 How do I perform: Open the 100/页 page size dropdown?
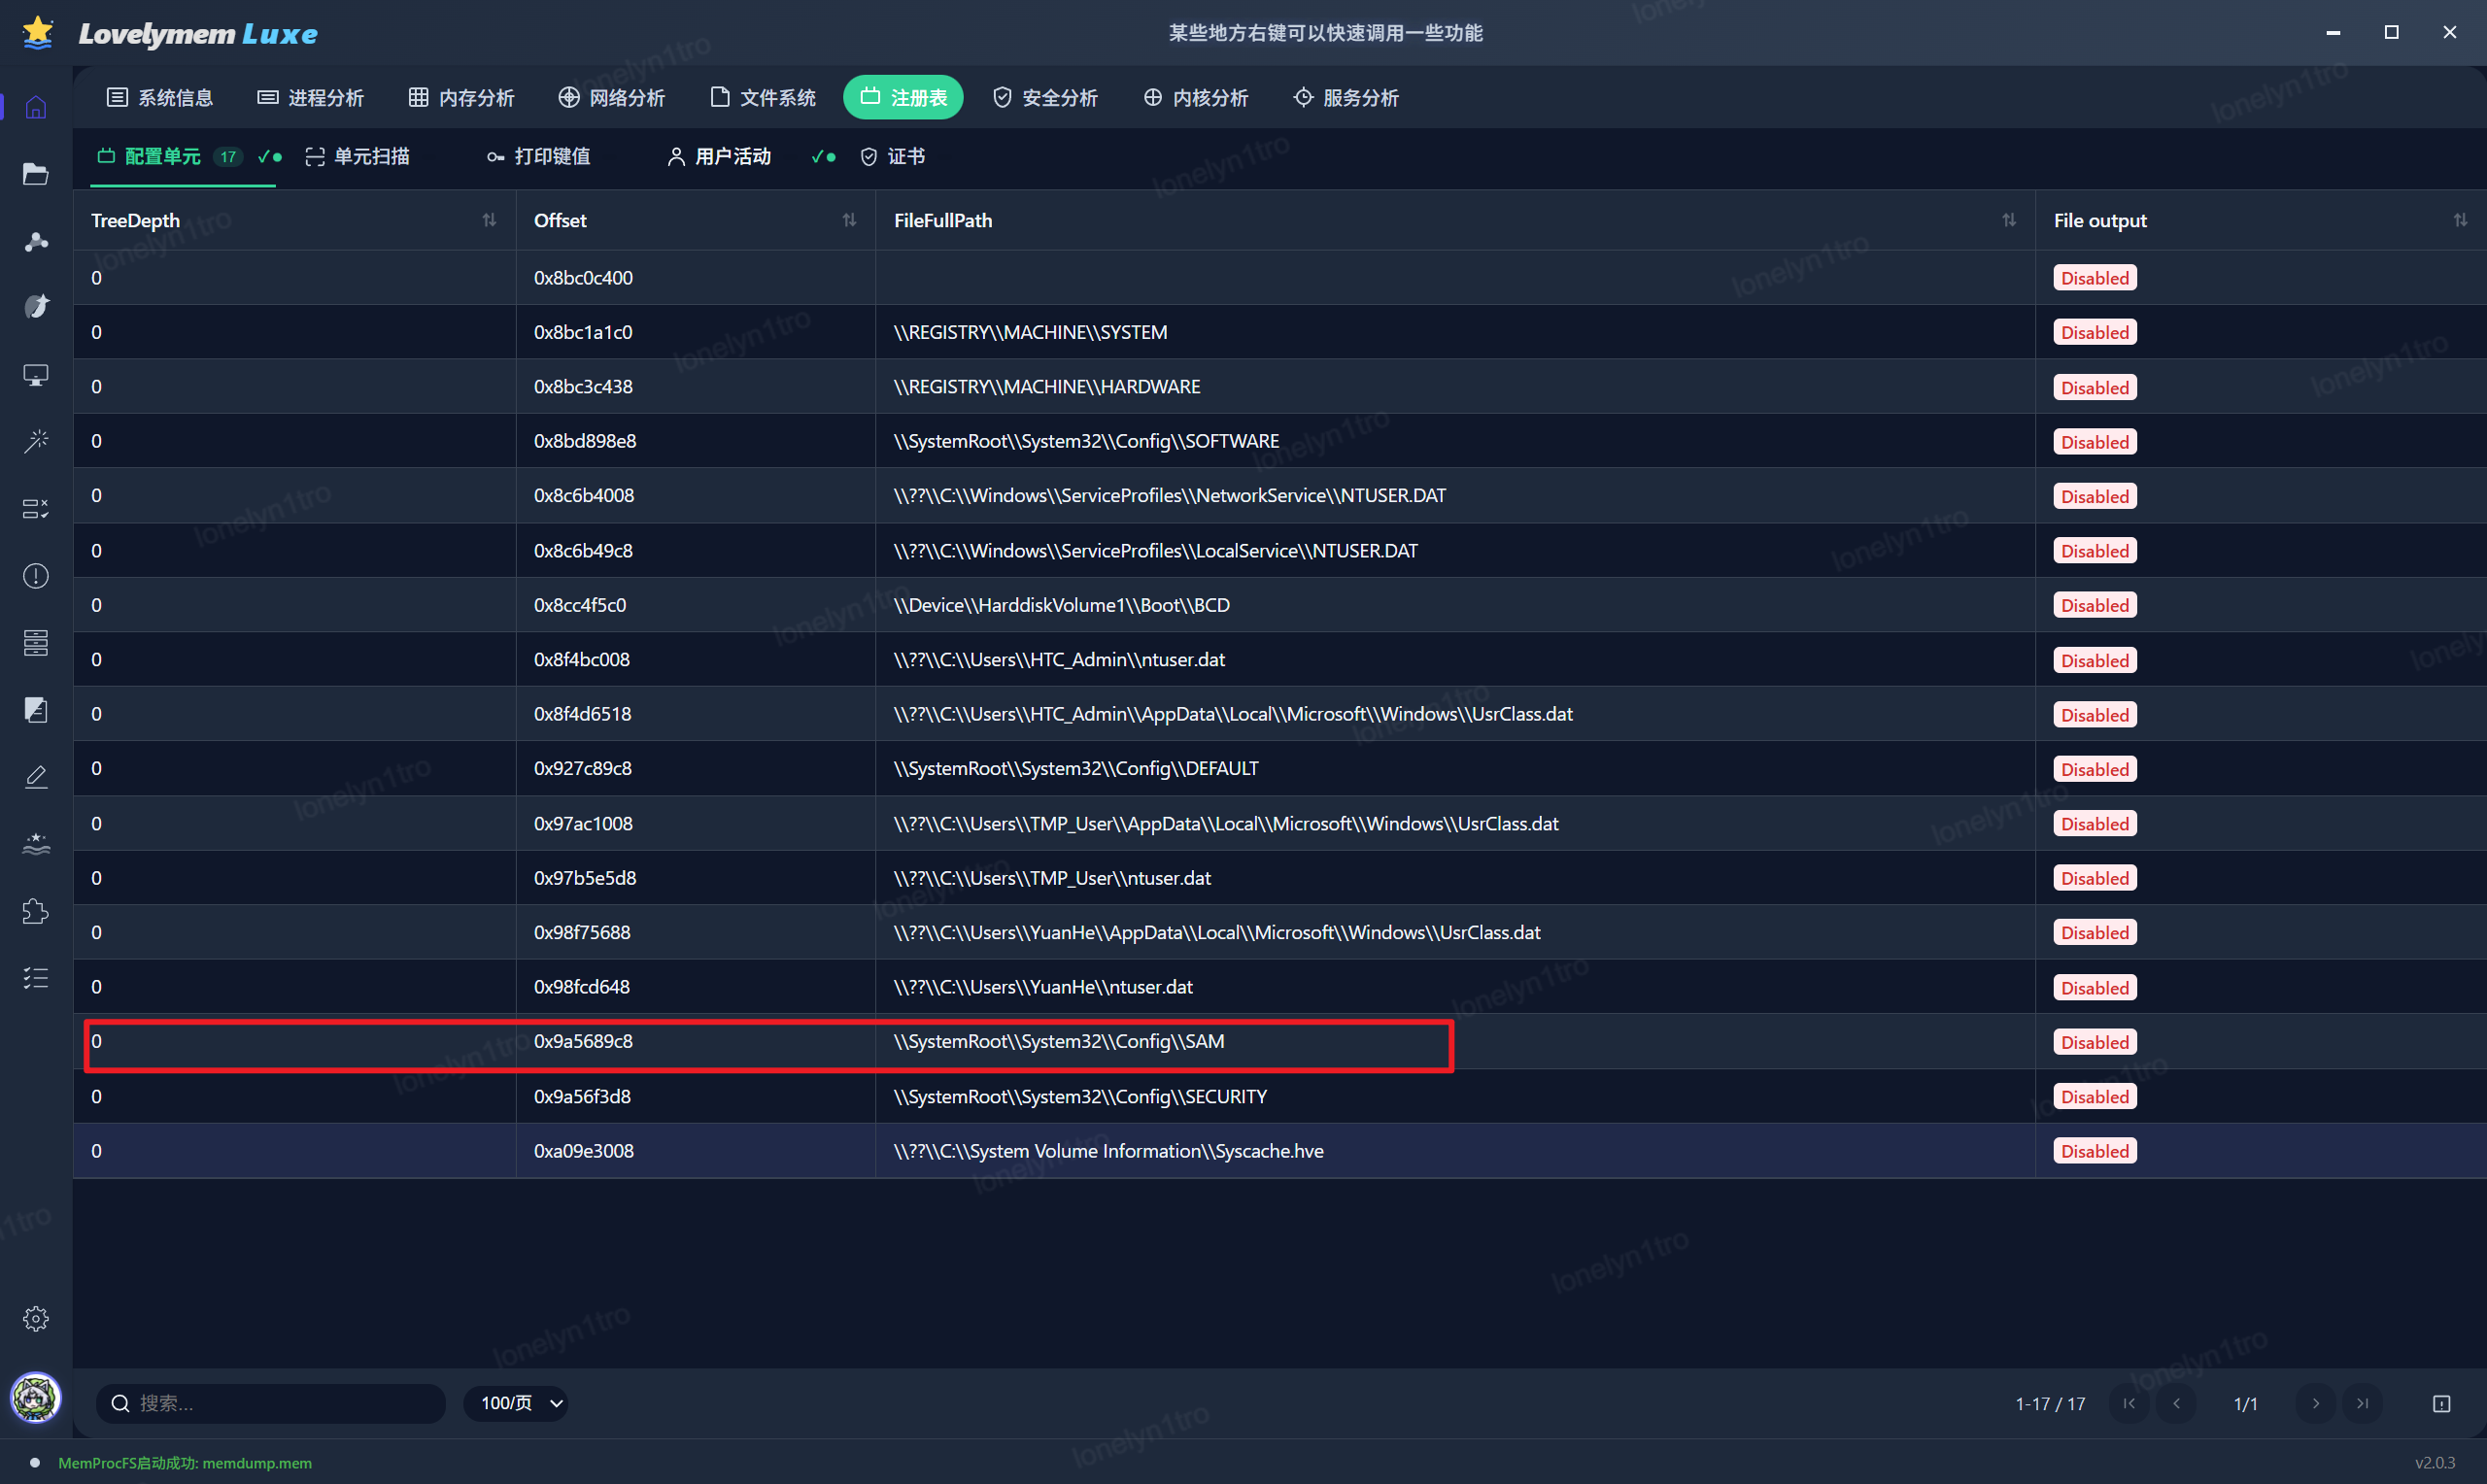[x=517, y=1403]
